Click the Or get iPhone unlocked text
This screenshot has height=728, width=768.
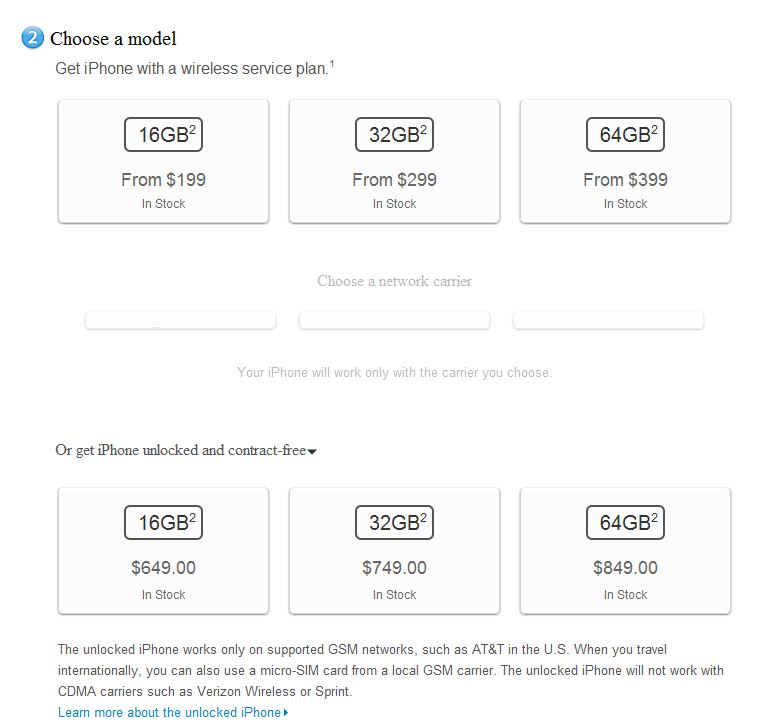180,450
